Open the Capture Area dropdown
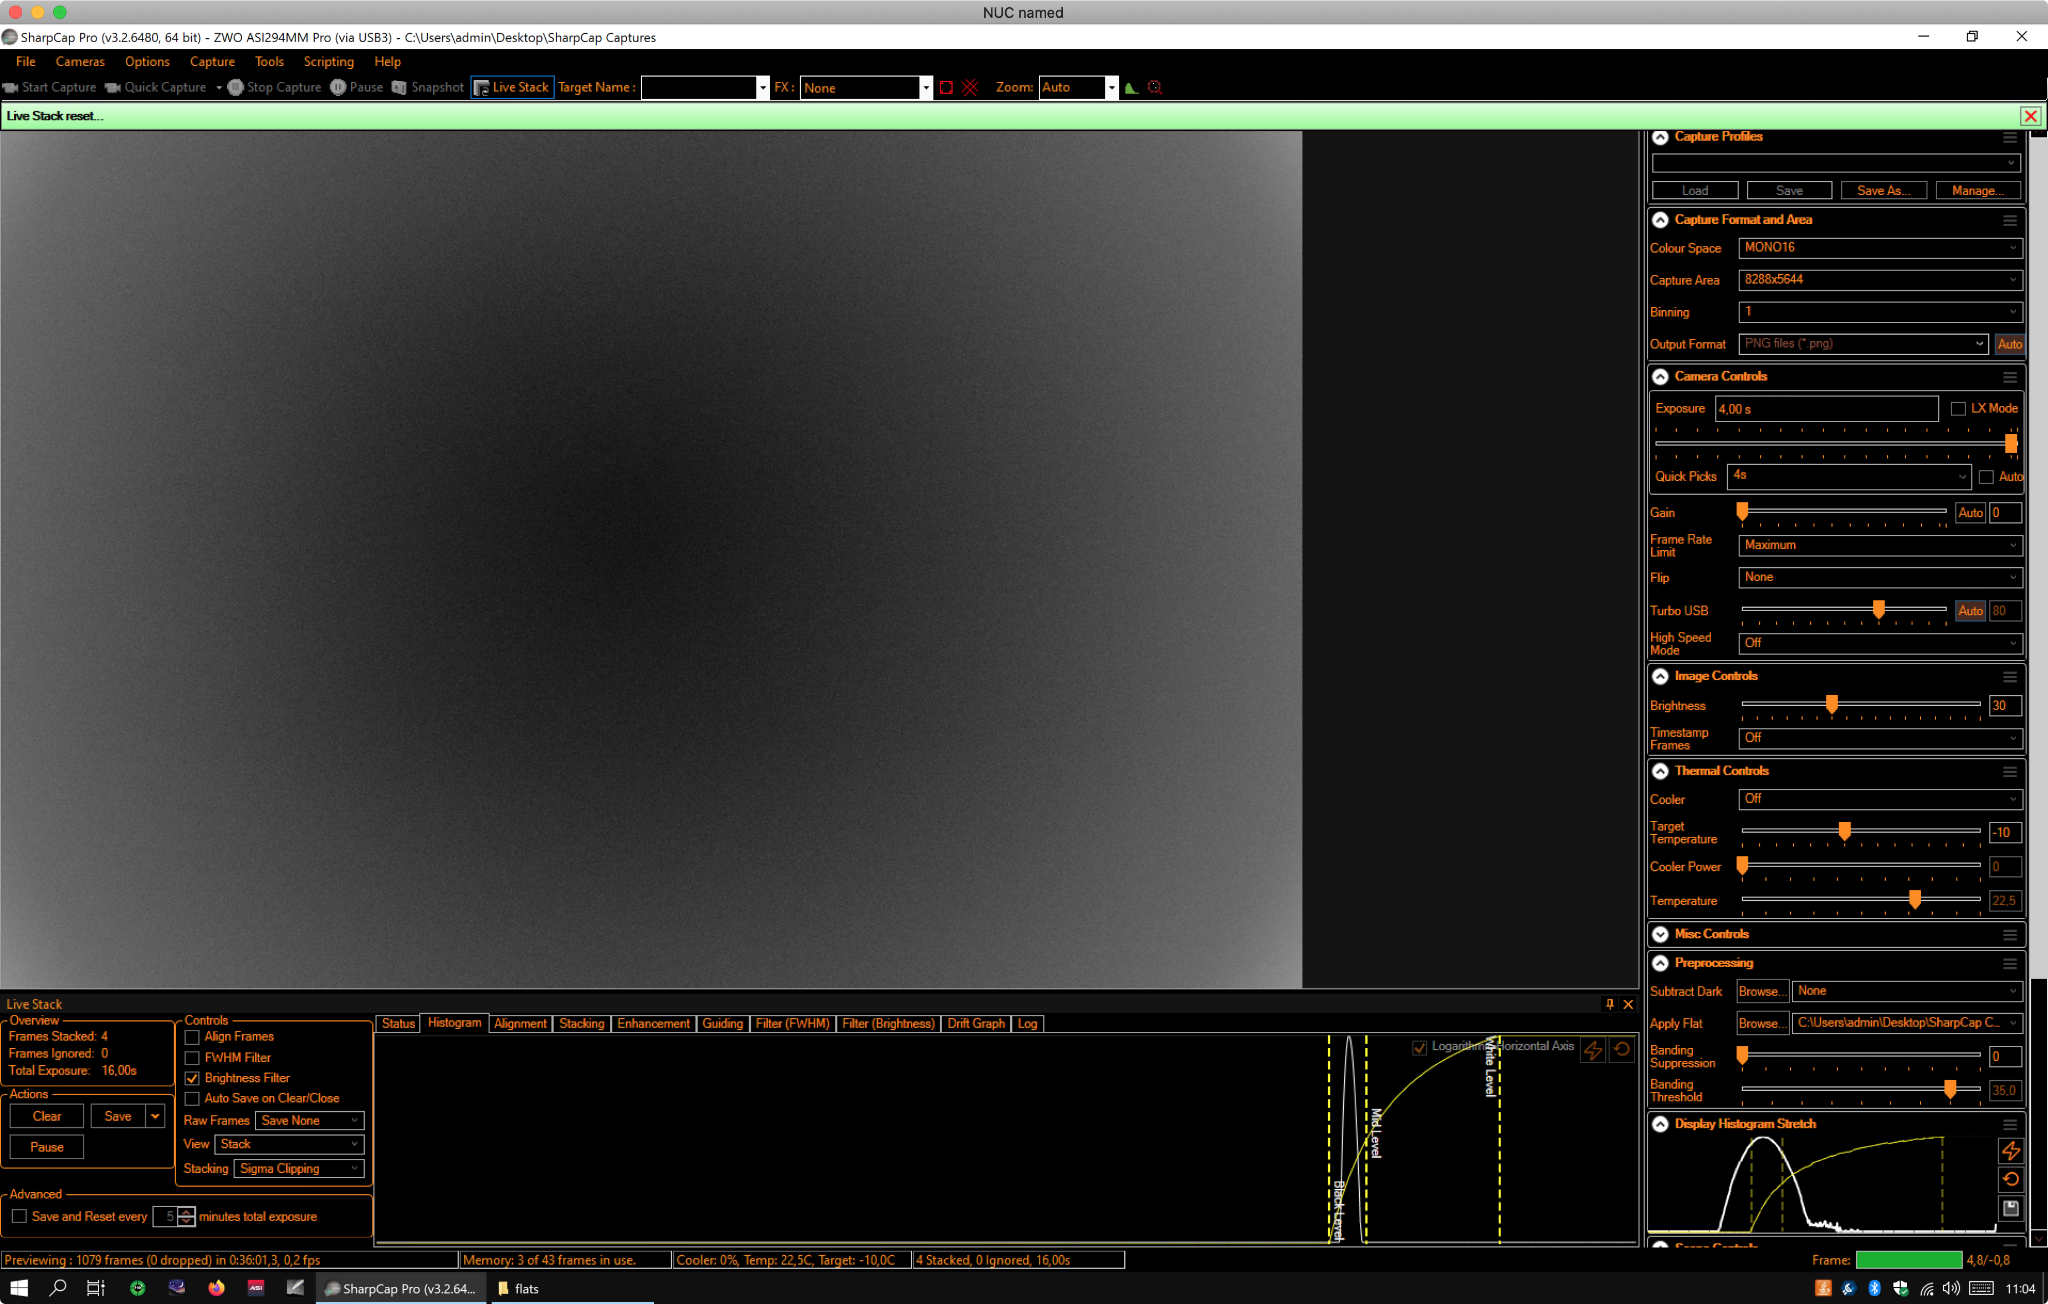2048x1304 pixels. point(1880,280)
